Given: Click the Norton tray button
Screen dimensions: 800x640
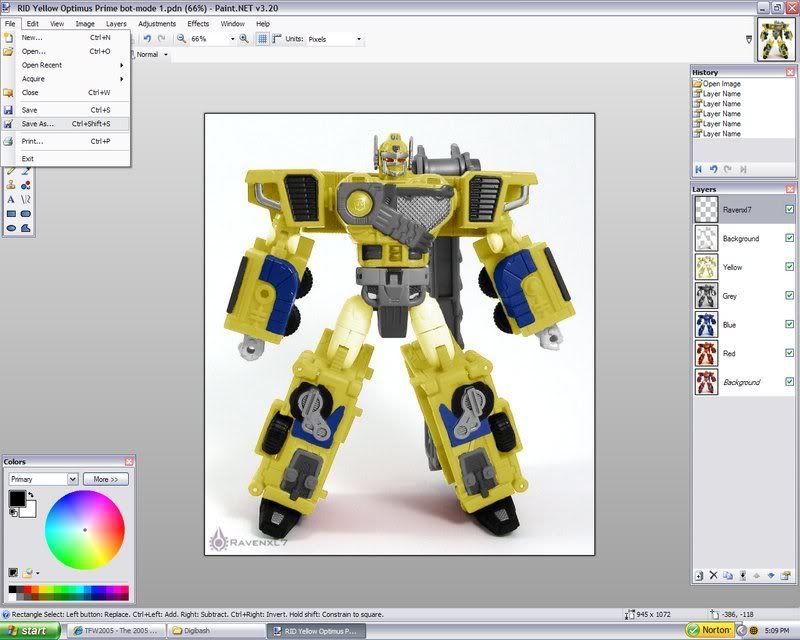Looking at the screenshot, I should pyautogui.click(x=710, y=630).
